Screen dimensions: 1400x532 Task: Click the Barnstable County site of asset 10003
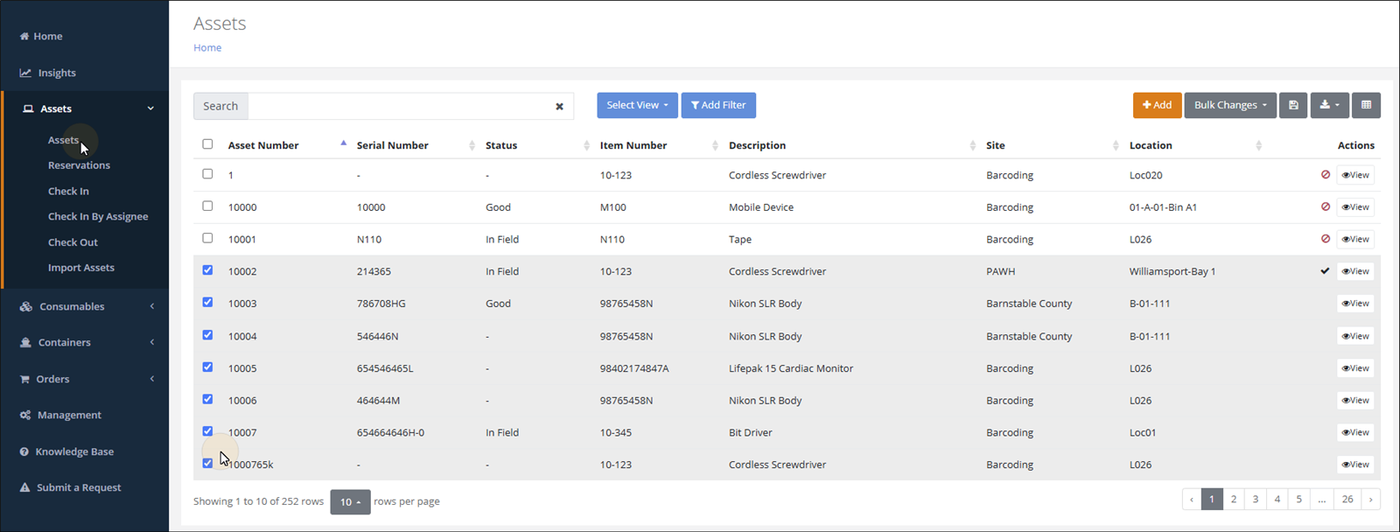pyautogui.click(x=1029, y=303)
